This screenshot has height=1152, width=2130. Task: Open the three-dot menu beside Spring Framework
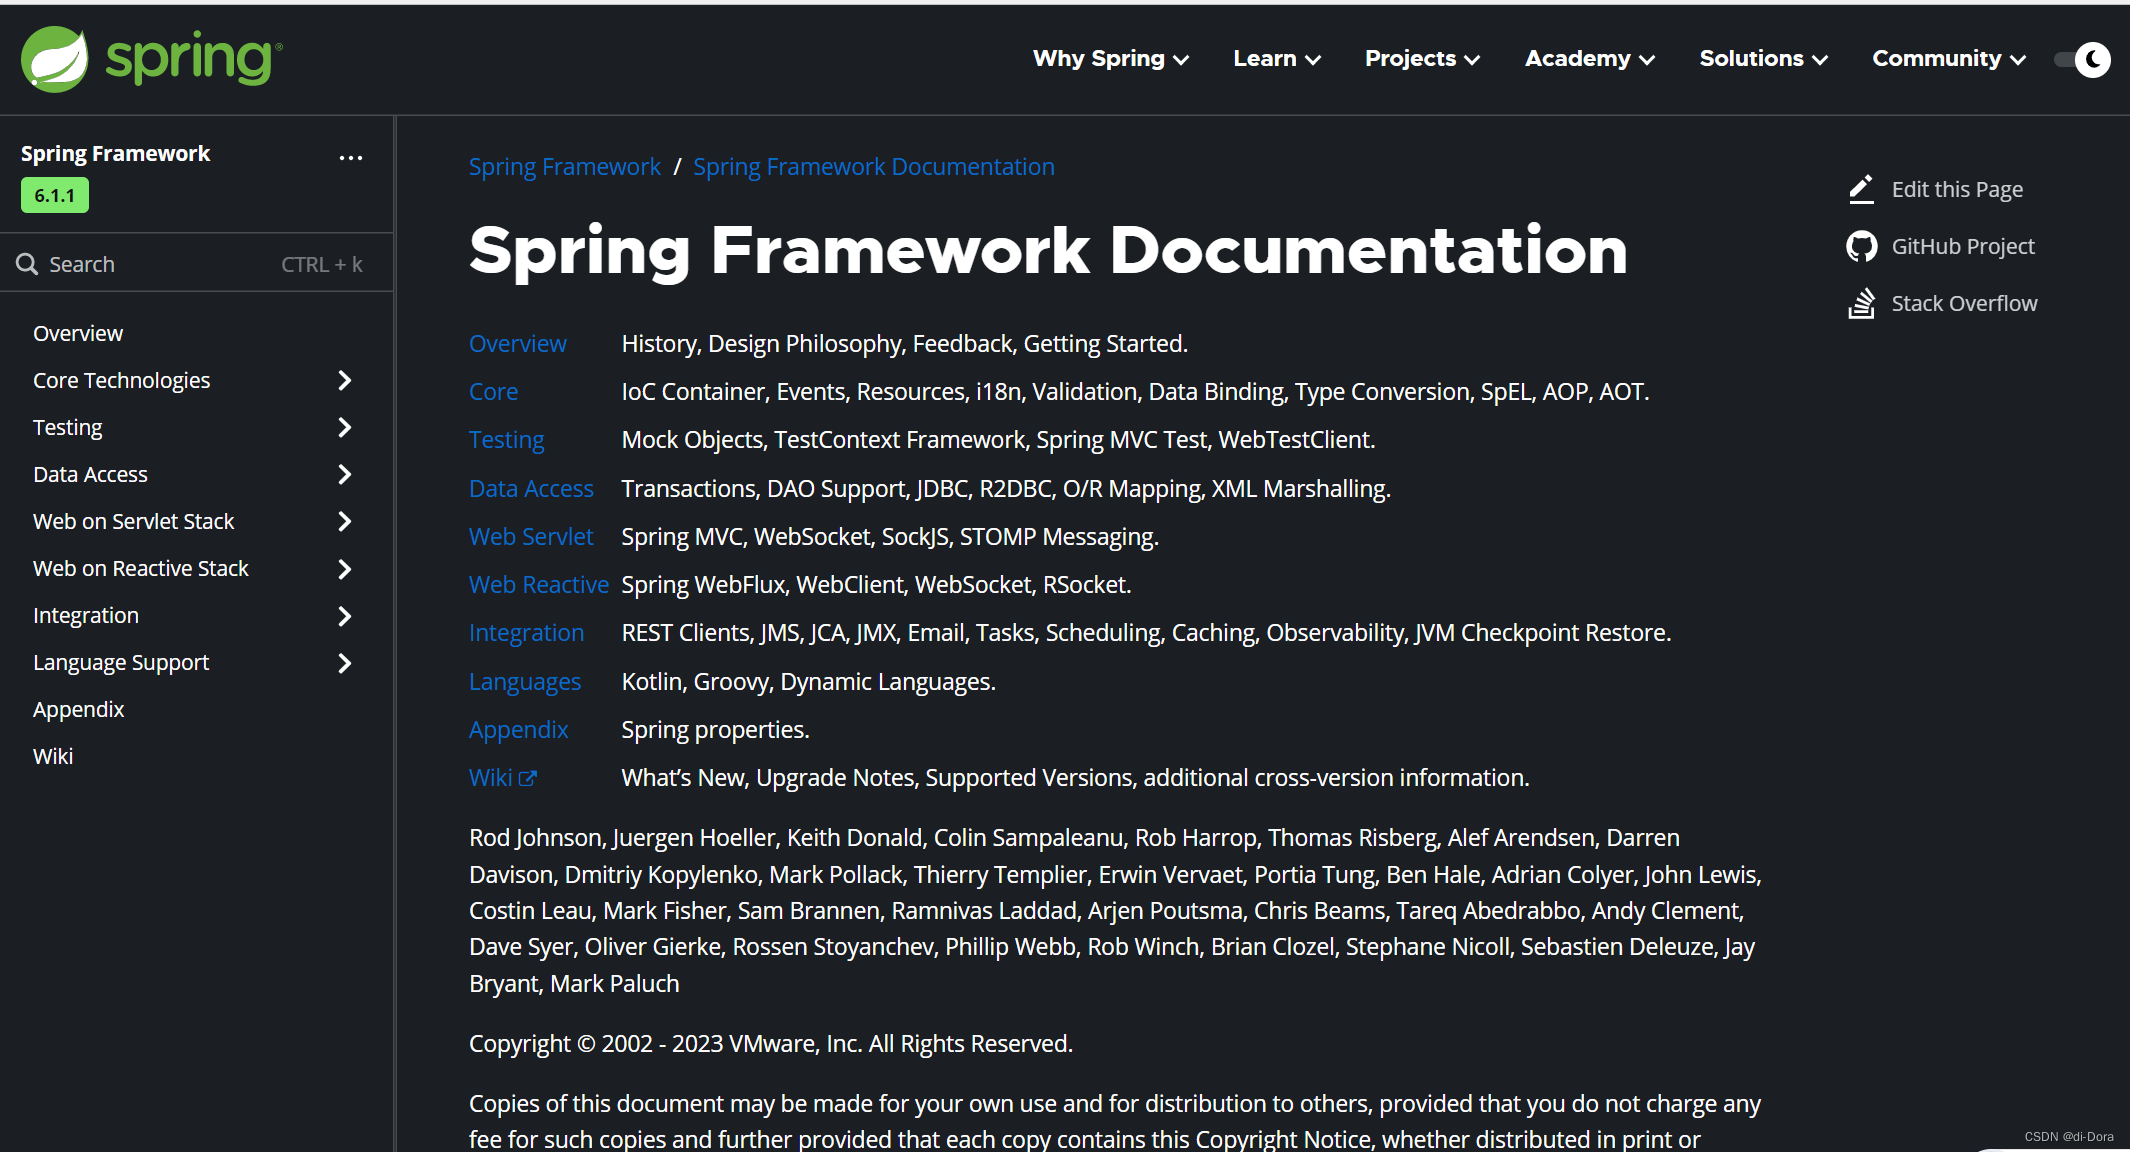(351, 157)
